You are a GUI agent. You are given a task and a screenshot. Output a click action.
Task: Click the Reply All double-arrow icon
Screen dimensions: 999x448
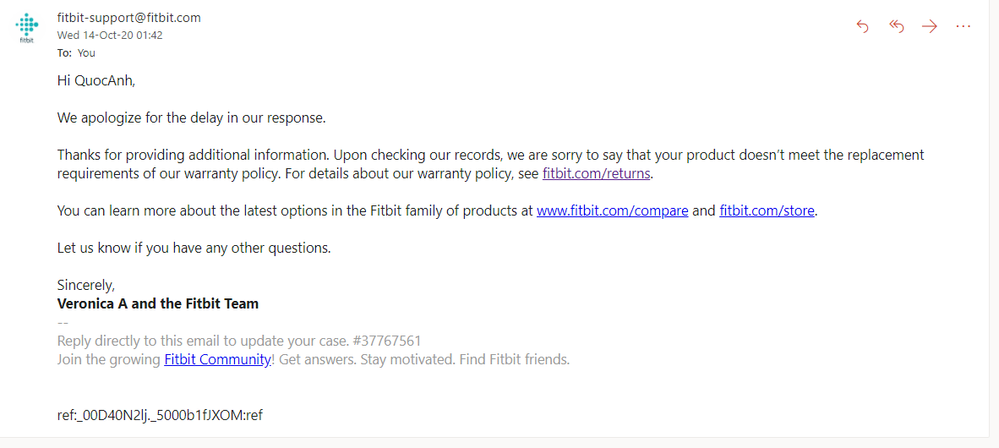click(x=896, y=26)
